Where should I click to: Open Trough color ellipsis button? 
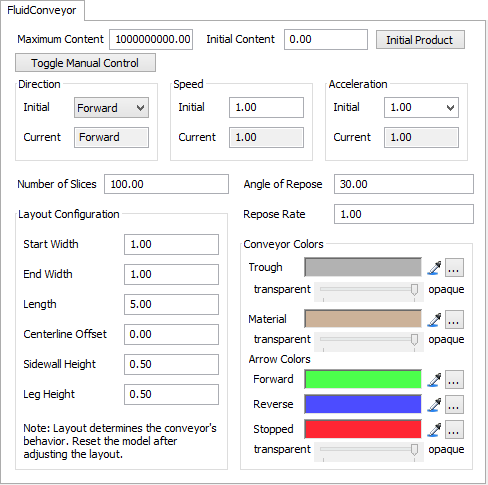454,268
